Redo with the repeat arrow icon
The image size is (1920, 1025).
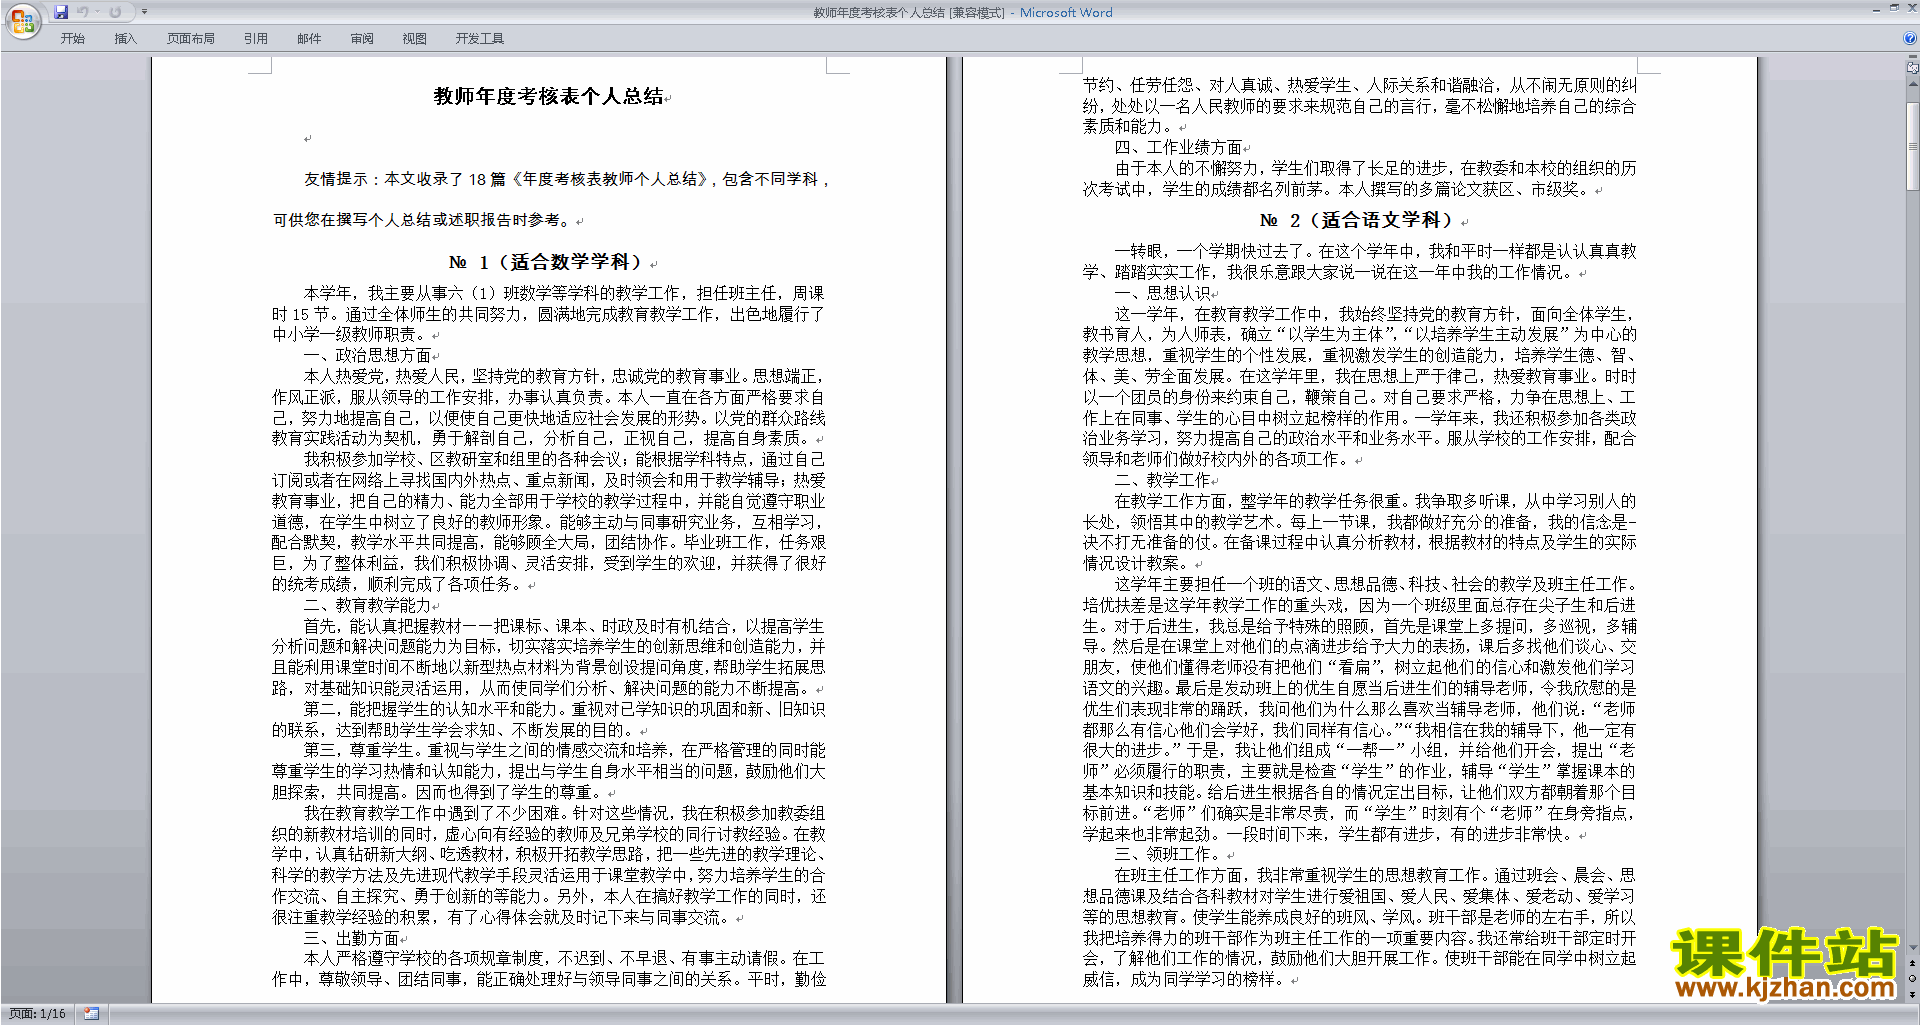click(115, 12)
